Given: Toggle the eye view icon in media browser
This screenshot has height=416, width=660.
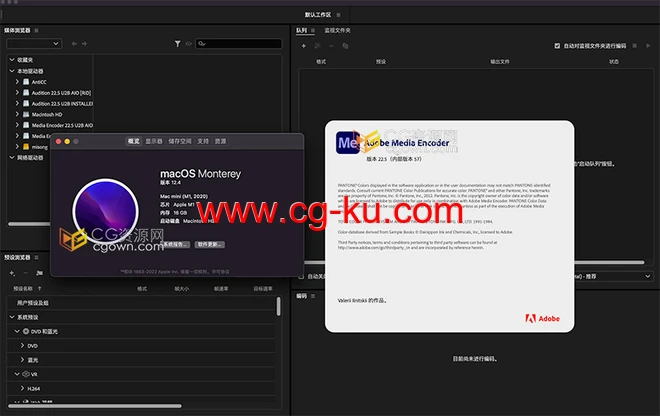Looking at the screenshot, I should pos(189,43).
